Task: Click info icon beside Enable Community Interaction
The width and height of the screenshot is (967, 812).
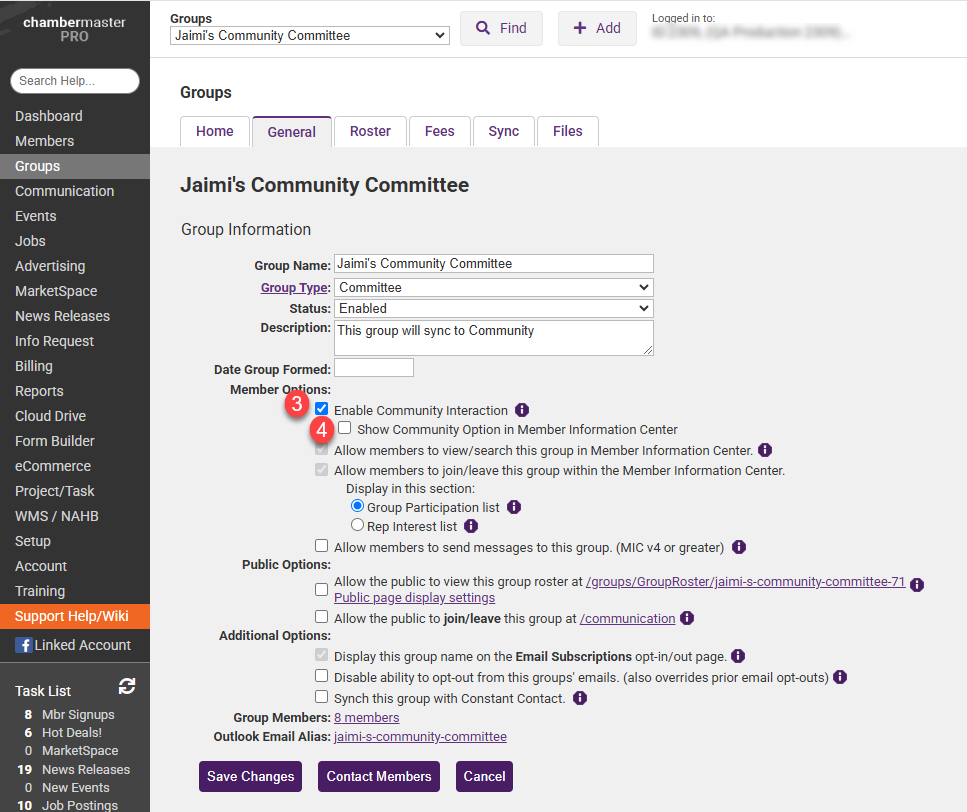Action: click(x=522, y=410)
